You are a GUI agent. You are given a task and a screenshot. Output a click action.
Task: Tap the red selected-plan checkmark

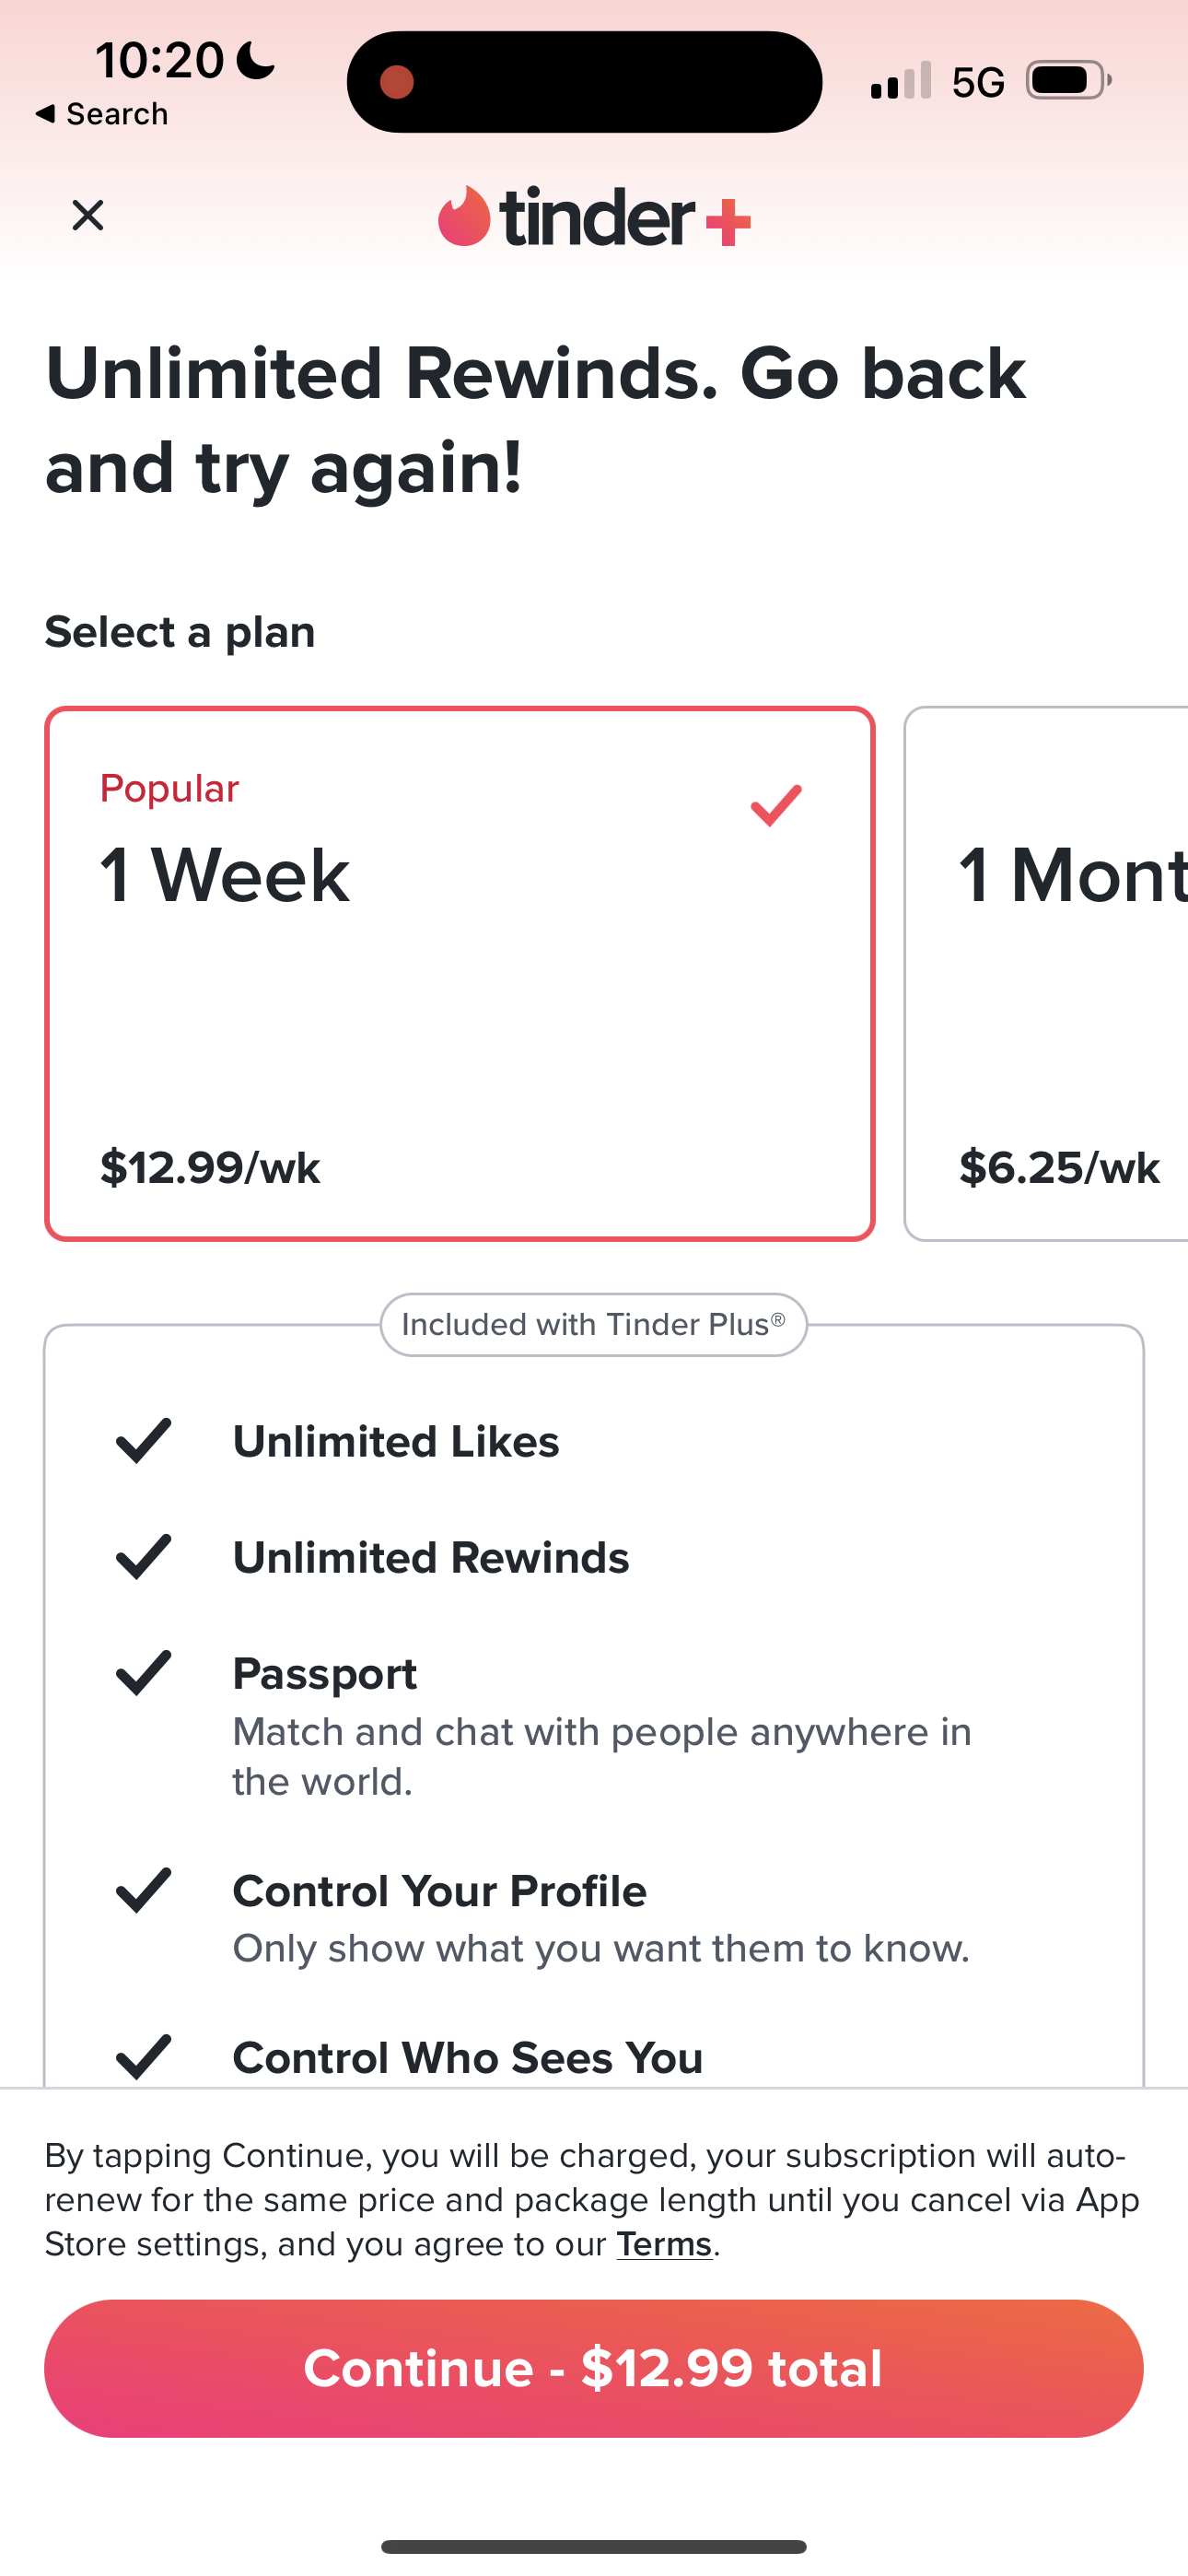[x=776, y=805]
